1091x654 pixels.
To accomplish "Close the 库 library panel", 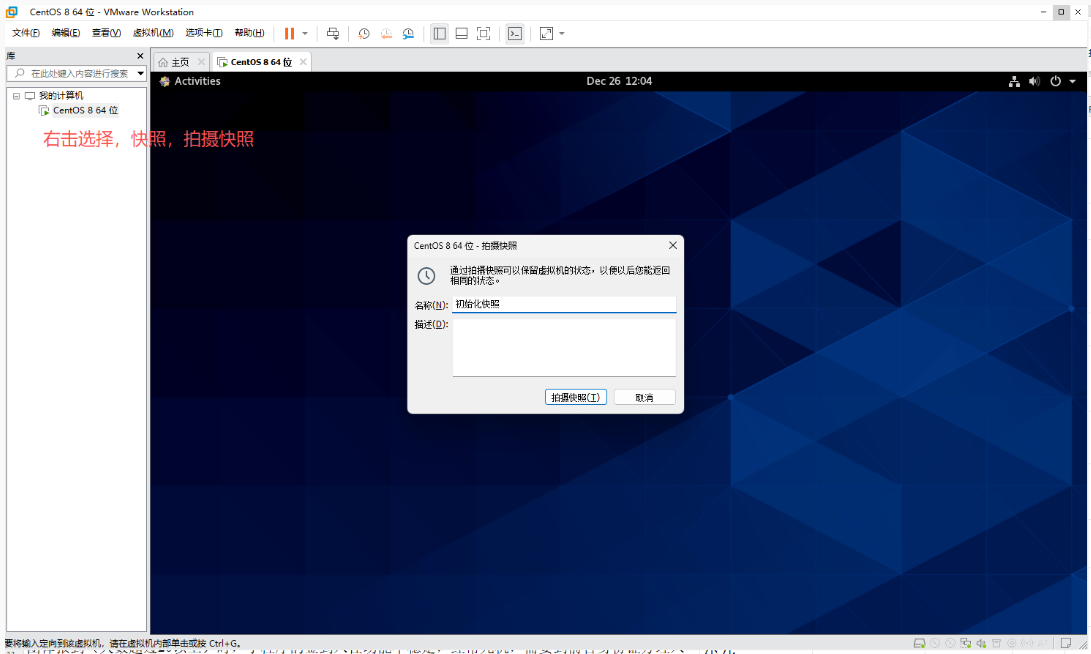I will [140, 56].
